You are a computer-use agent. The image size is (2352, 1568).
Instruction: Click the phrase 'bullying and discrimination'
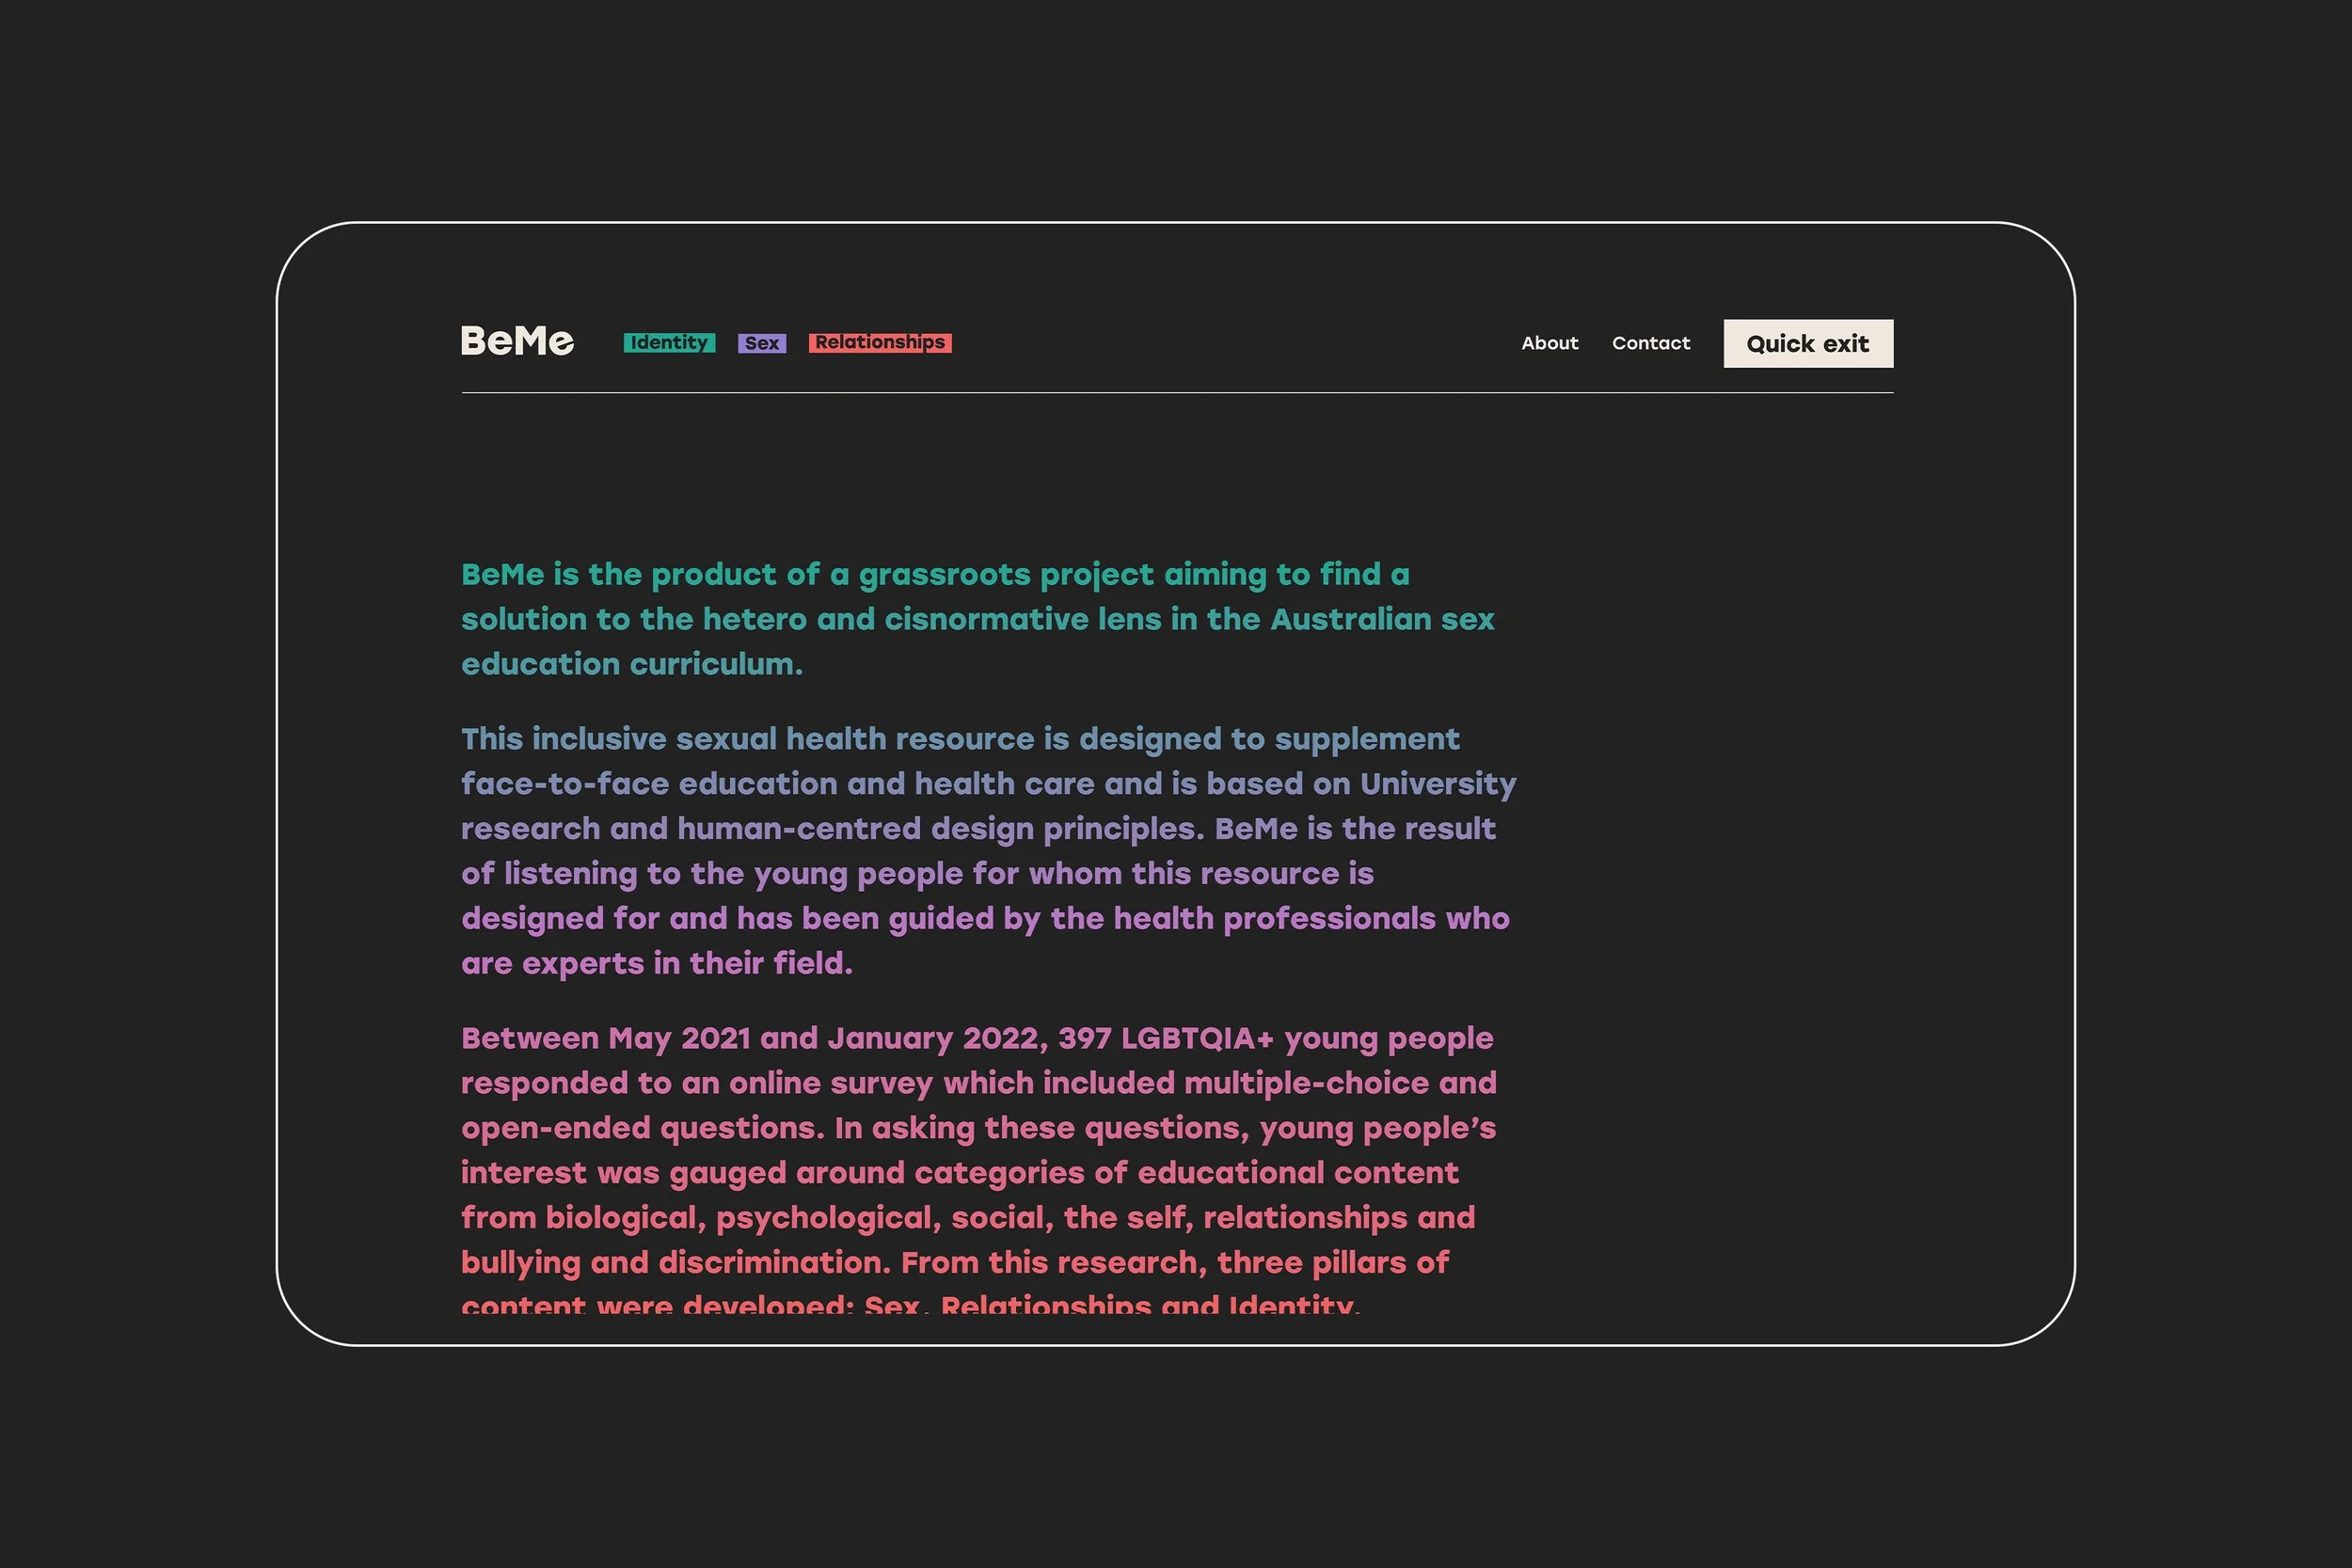tap(674, 1263)
